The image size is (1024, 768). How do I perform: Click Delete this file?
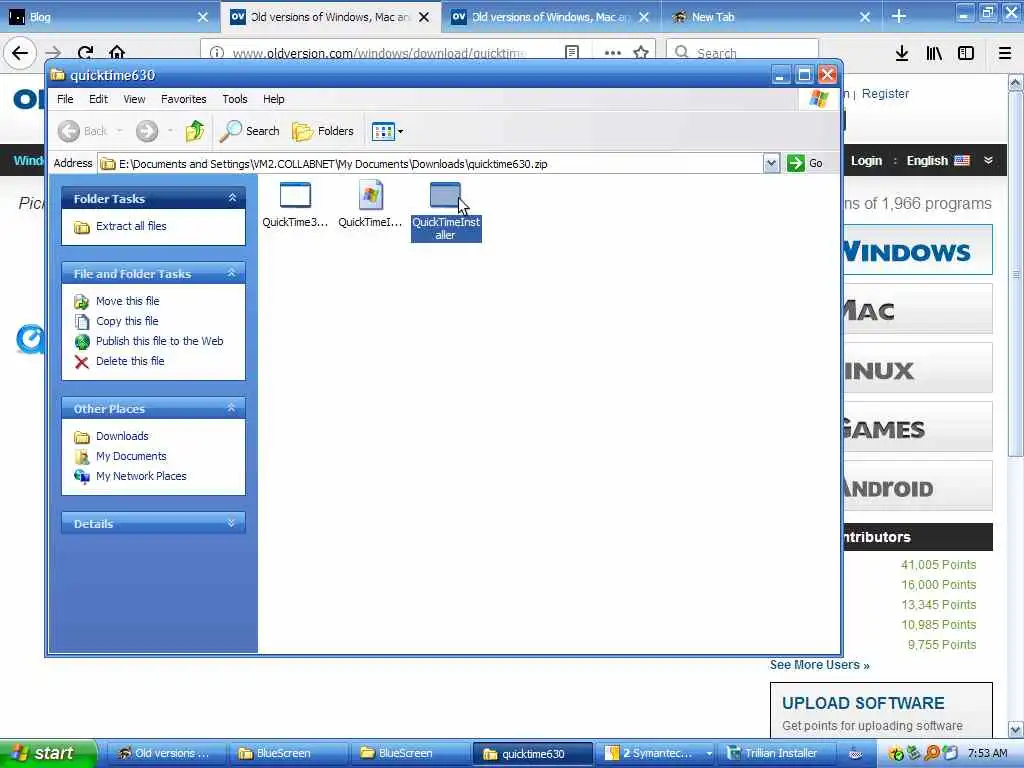click(130, 361)
